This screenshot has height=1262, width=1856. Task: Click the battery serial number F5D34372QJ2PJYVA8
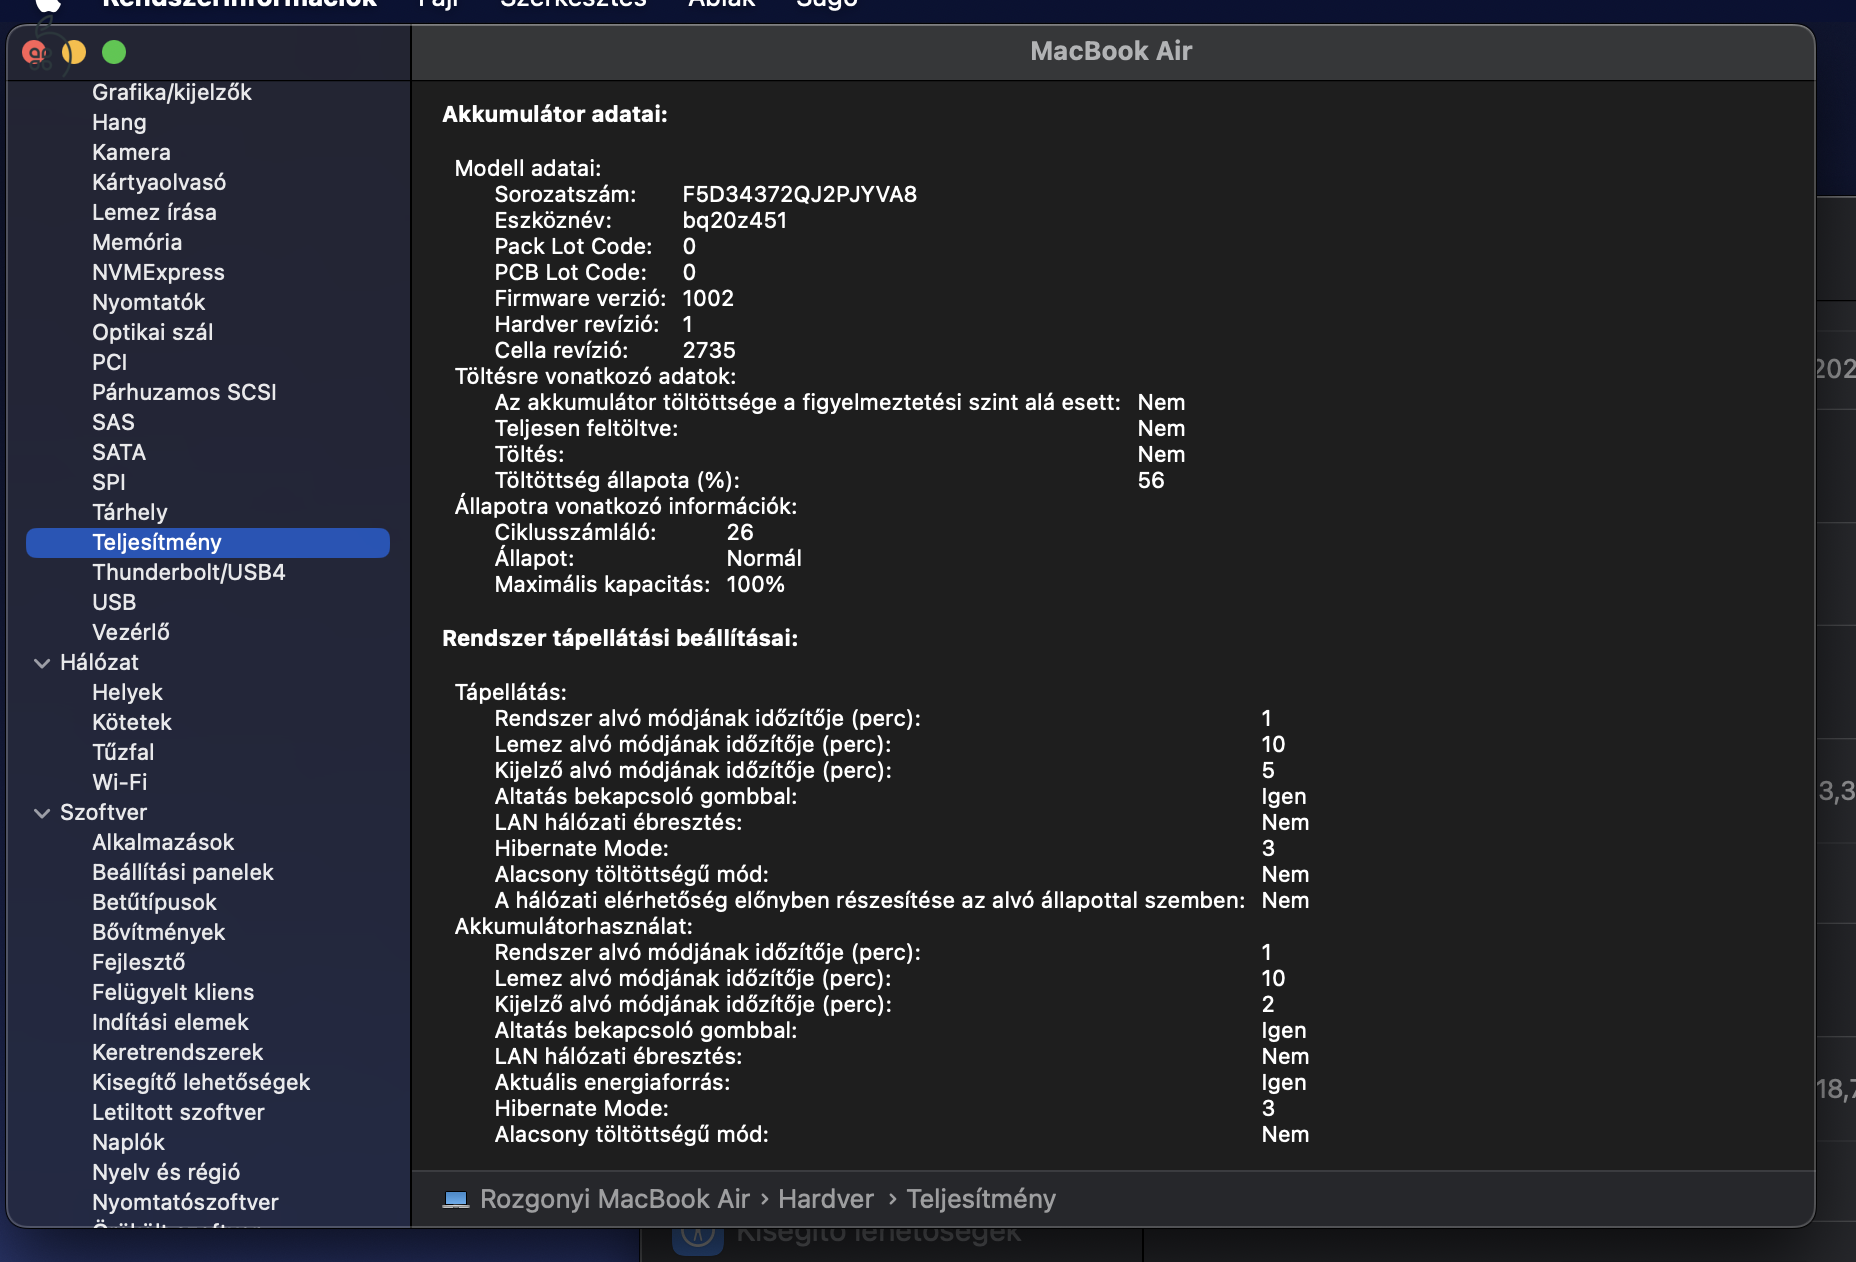(800, 194)
